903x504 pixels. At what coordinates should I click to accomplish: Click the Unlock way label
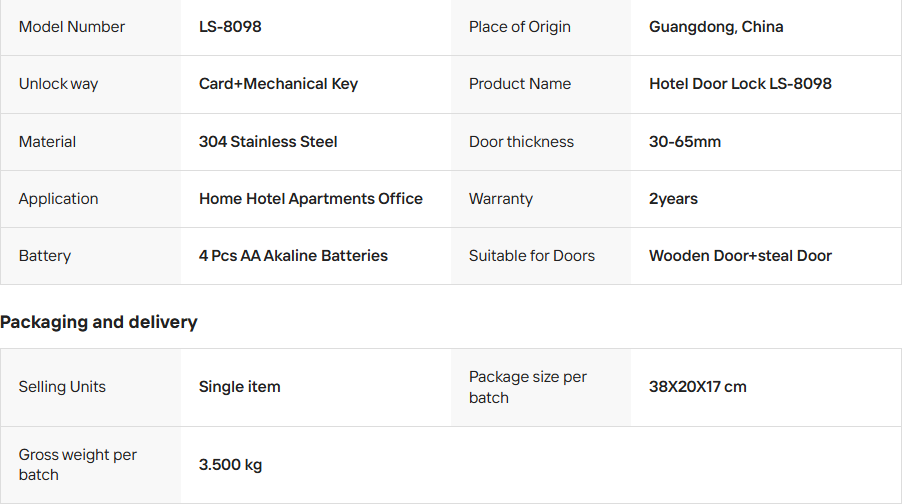[x=58, y=84]
